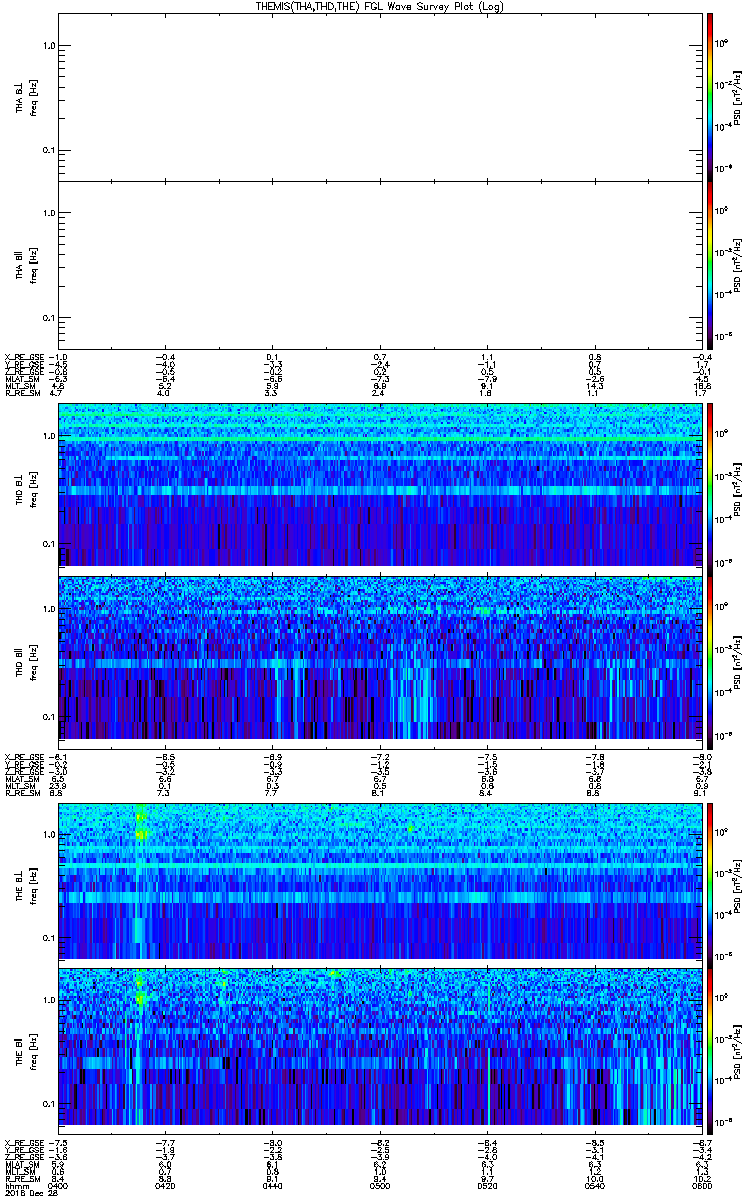Click the 'THE B∥ freq [Hz]' axis label
This screenshot has width=750, height=1200.
pos(26,1051)
